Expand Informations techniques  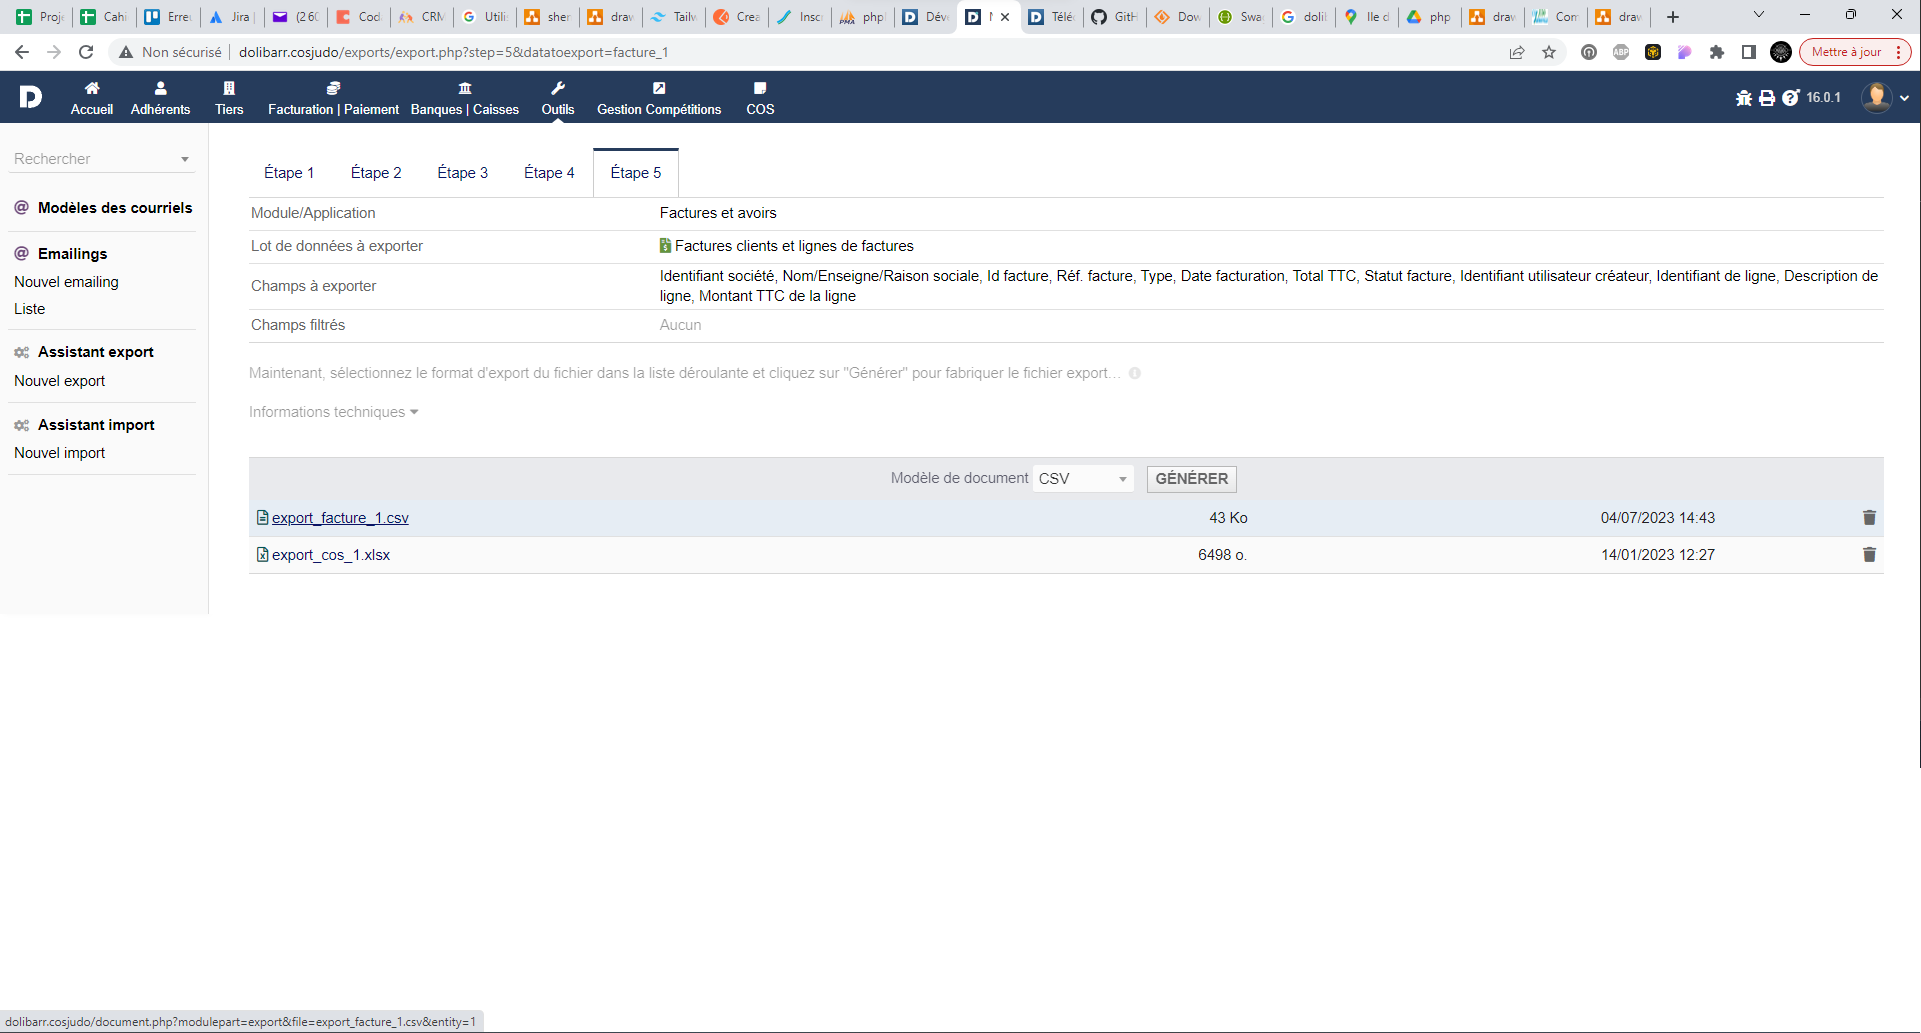tap(333, 412)
